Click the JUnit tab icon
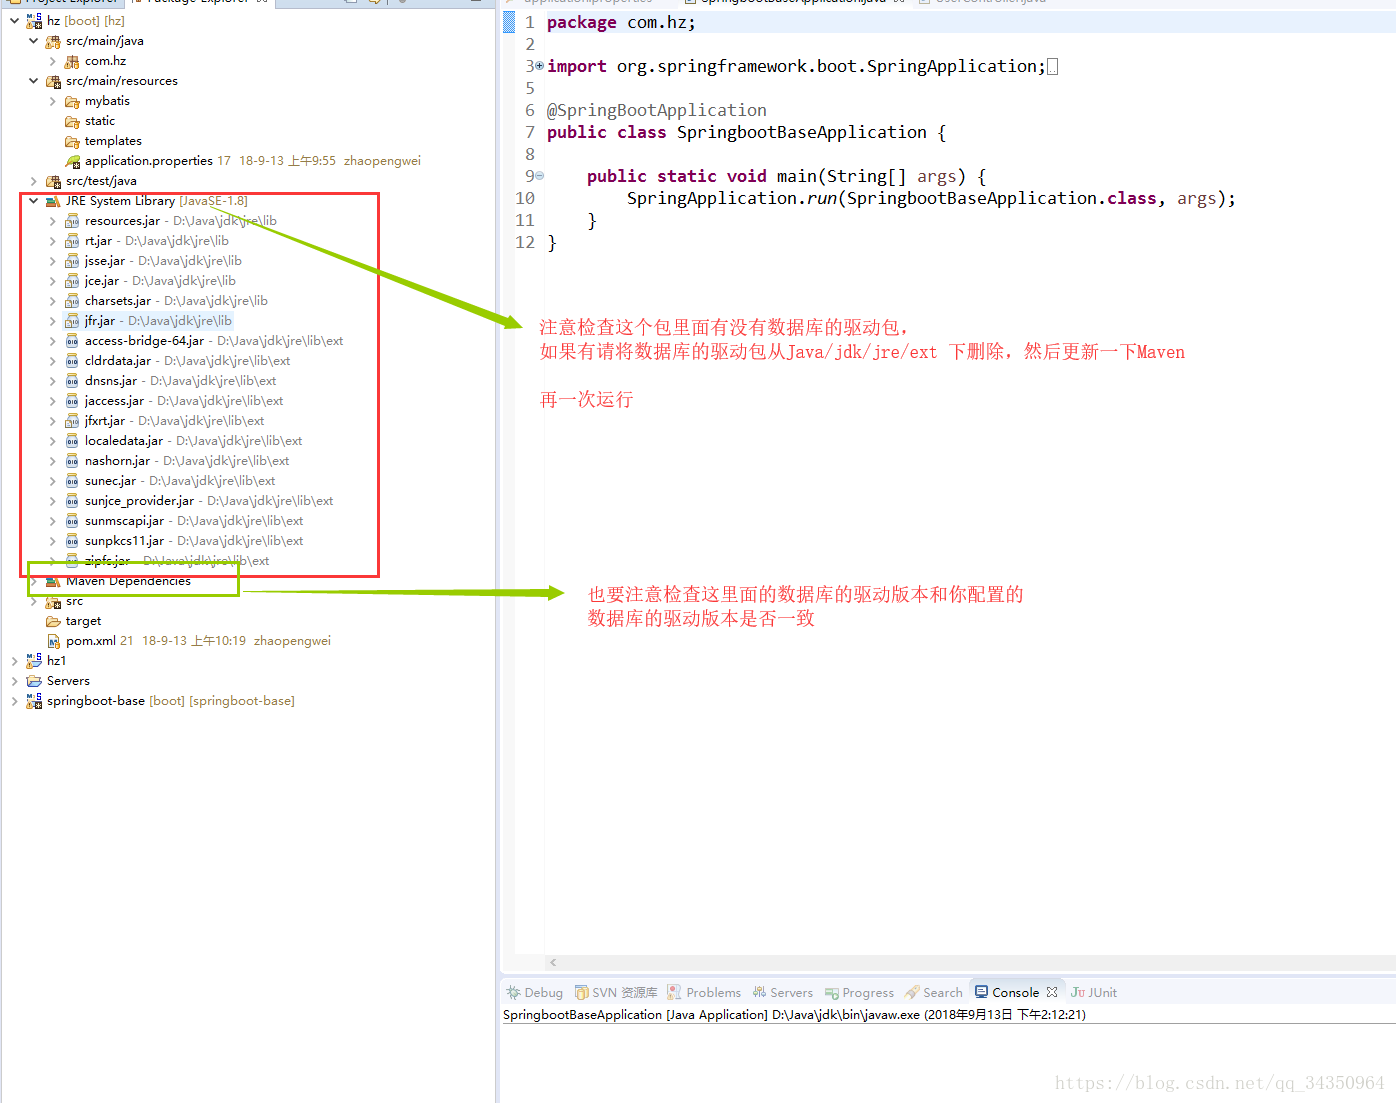 1078,992
